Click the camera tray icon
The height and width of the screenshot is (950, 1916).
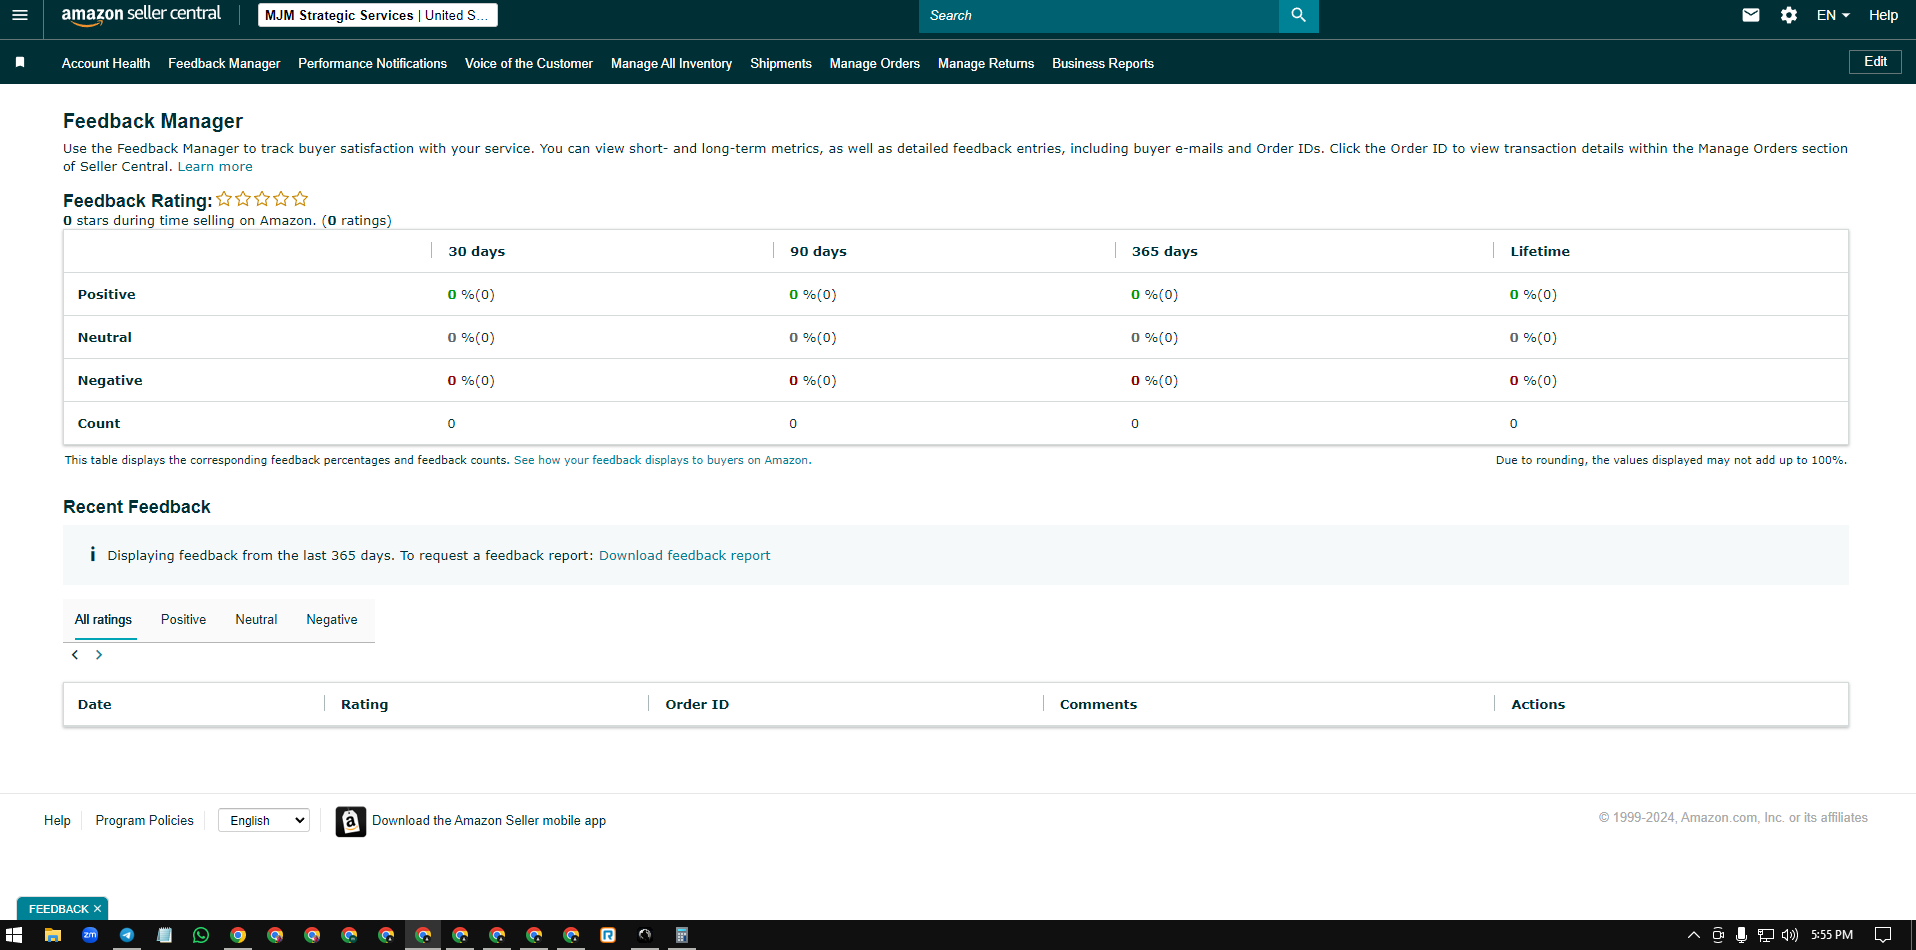point(1718,935)
